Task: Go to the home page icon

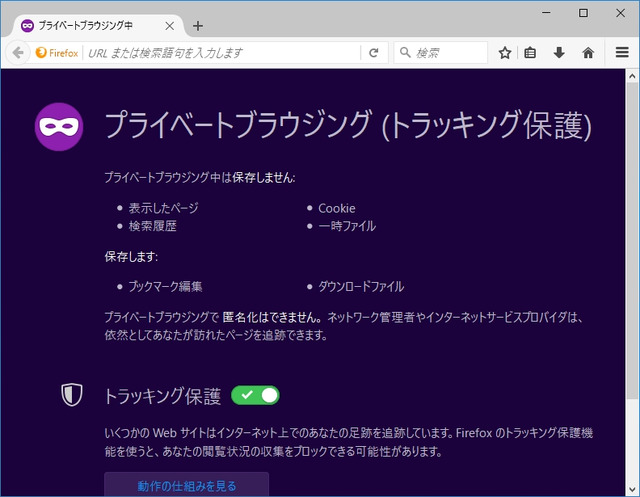Action: pos(588,53)
